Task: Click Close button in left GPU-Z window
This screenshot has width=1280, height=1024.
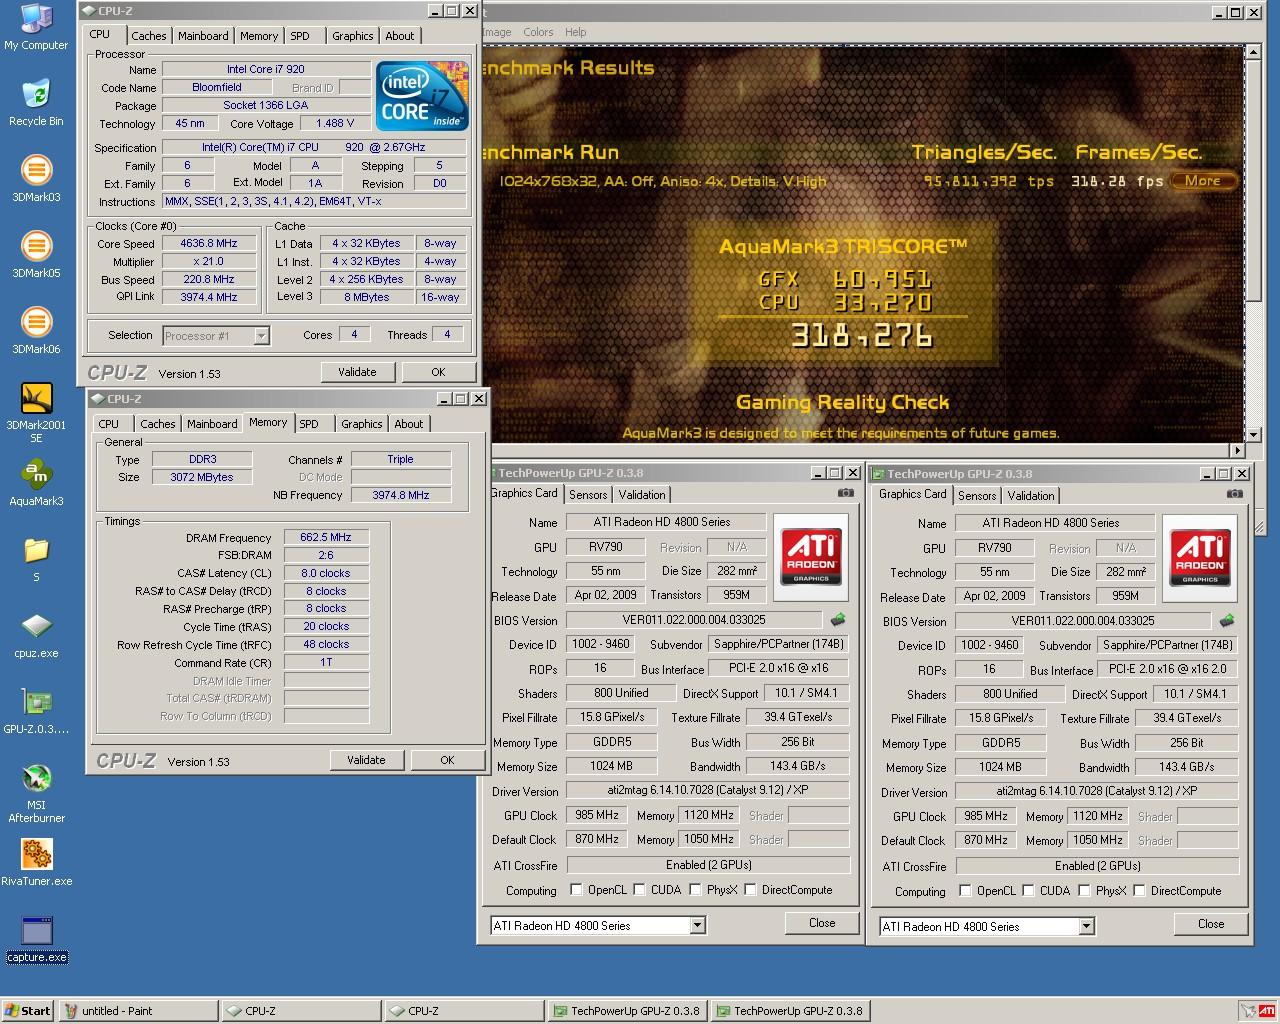Action: (822, 923)
